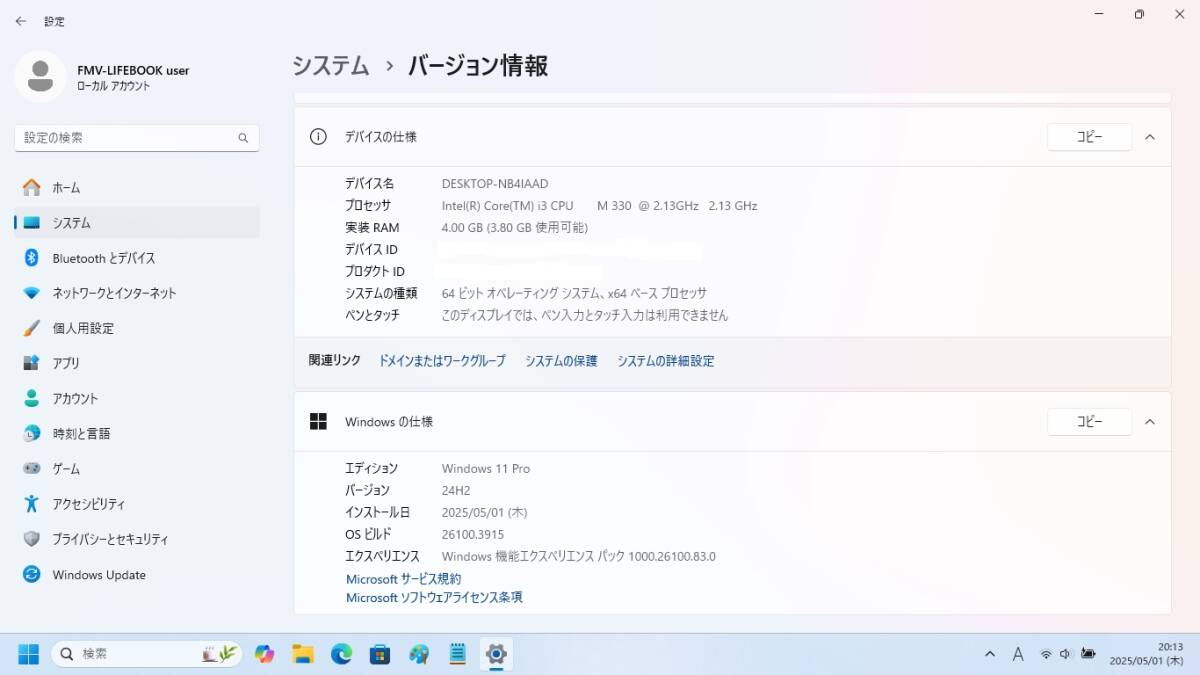Viewport: 1200px width, 675px height.
Task: Open Notepad from the taskbar
Action: click(x=457, y=654)
